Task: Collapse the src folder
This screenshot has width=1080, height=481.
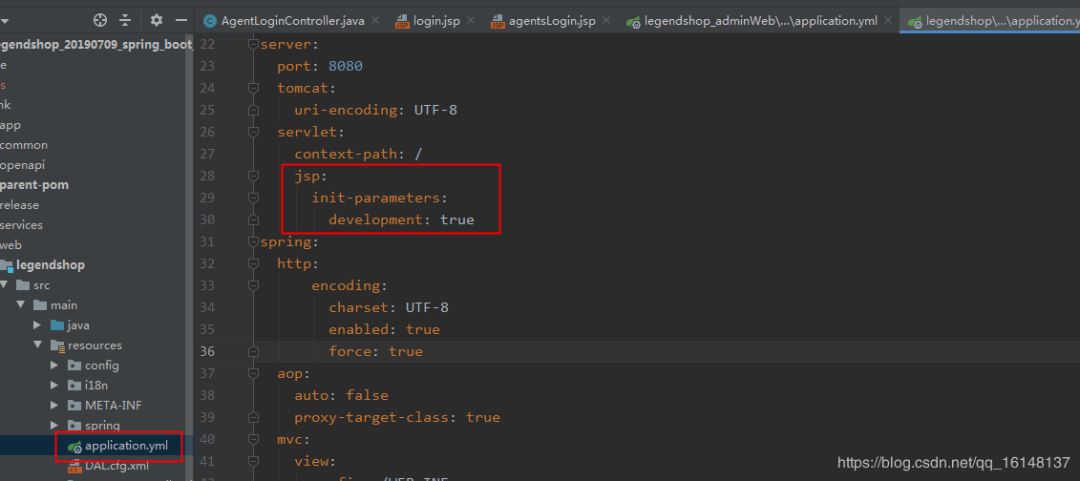Action: [x=21, y=285]
